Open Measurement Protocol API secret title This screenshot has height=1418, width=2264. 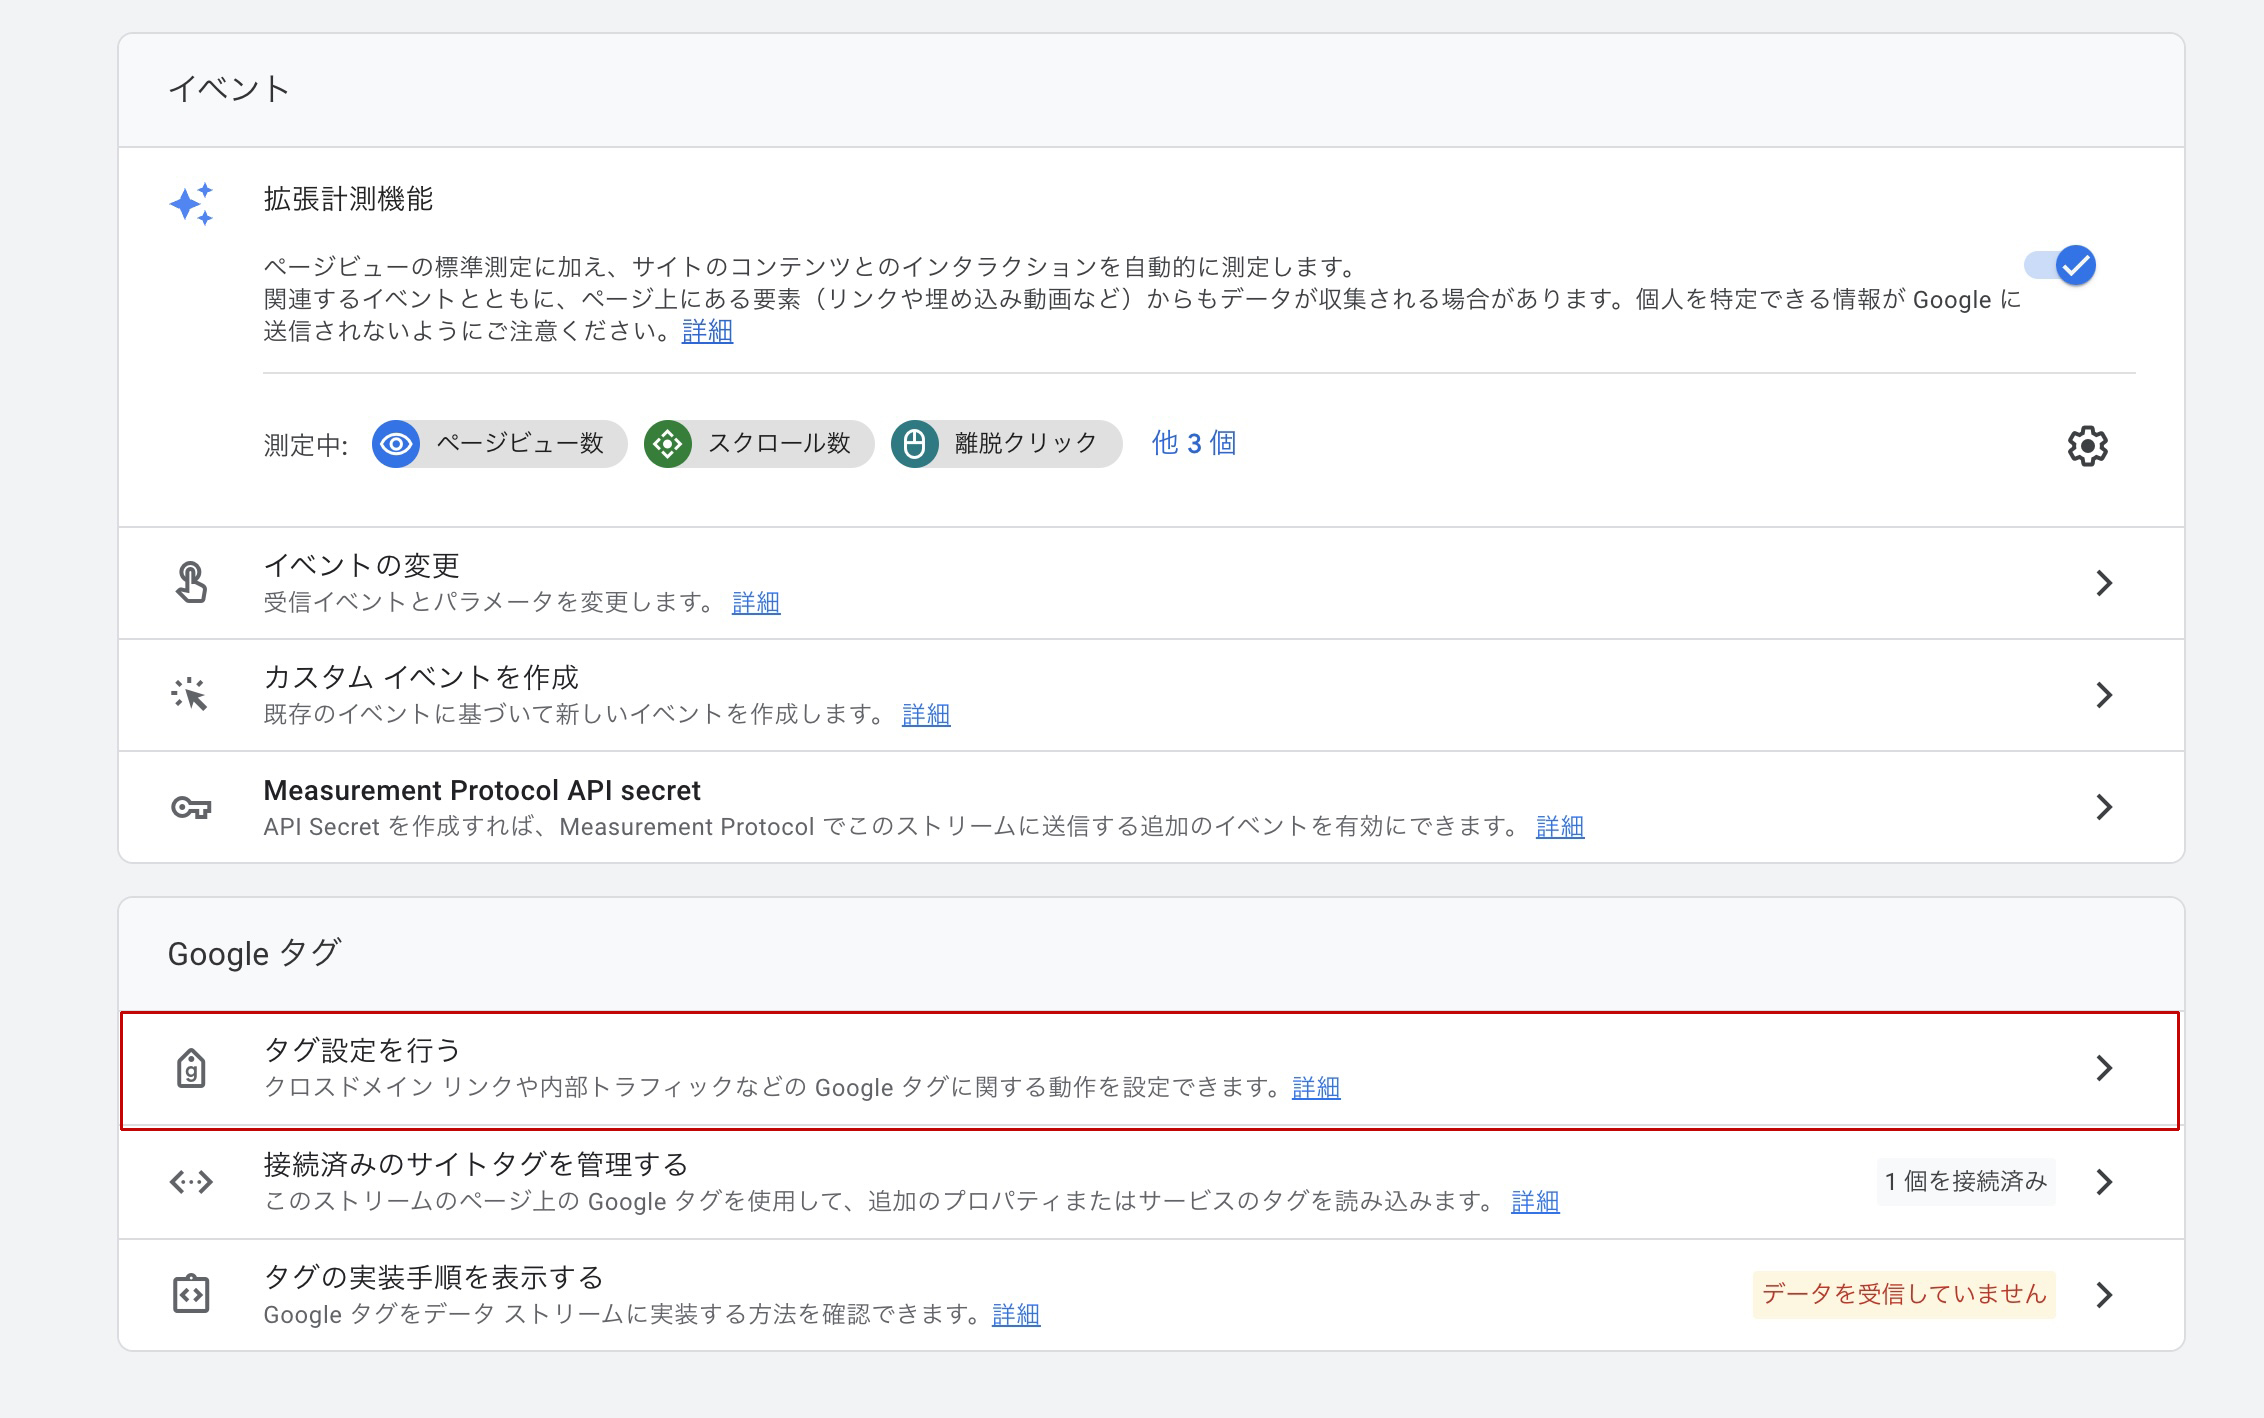point(482,790)
